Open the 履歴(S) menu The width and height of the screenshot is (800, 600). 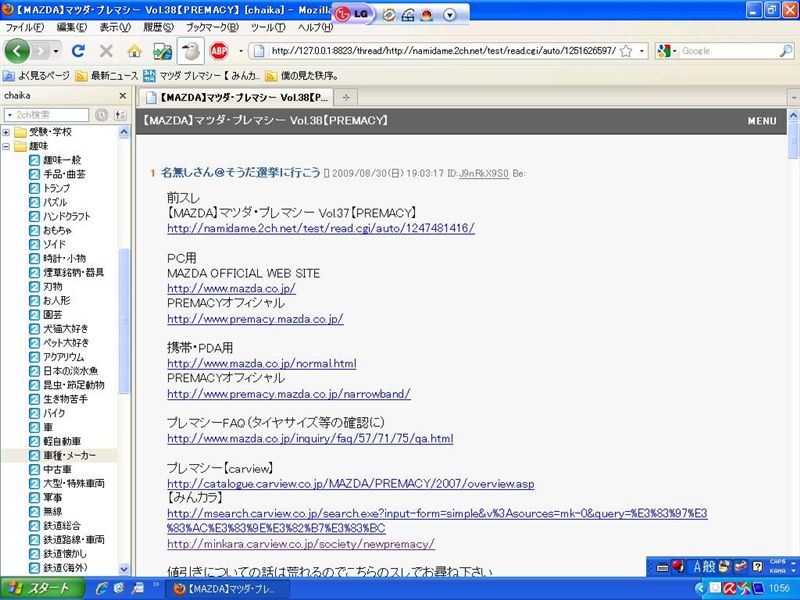(x=159, y=27)
